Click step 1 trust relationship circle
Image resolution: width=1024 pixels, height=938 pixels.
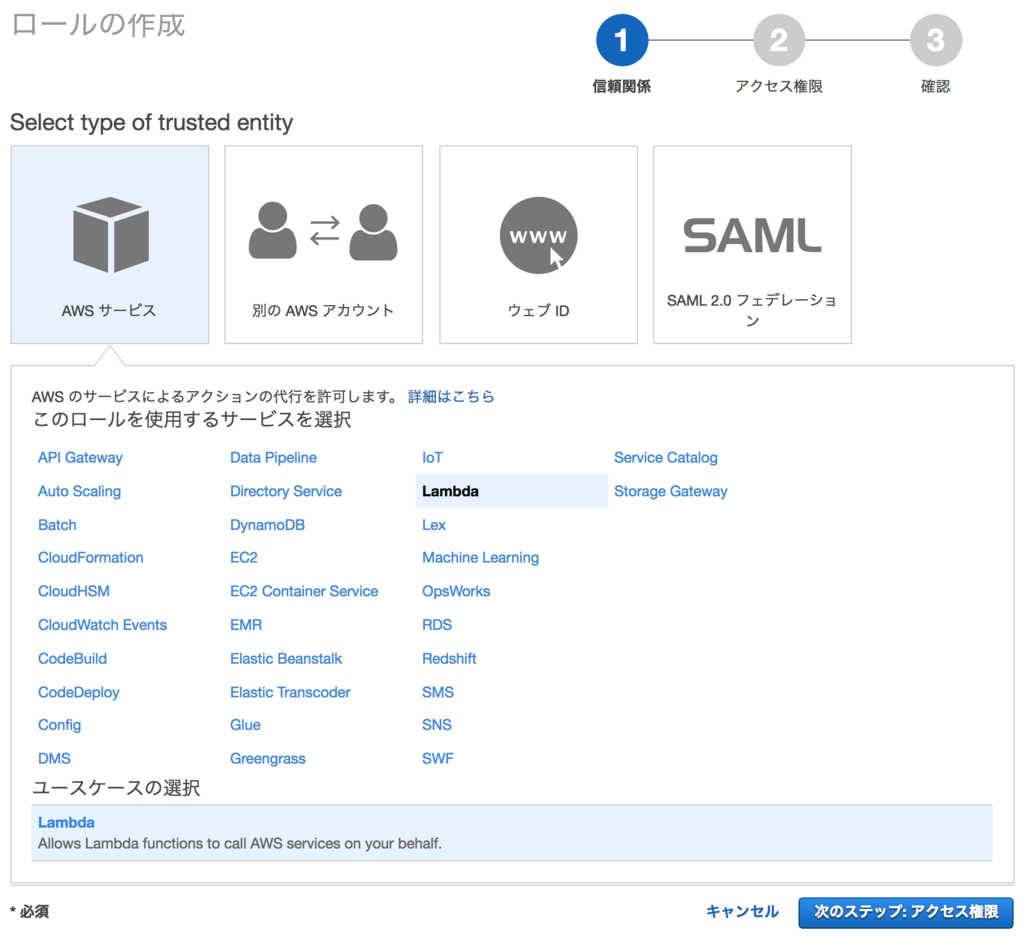click(x=622, y=40)
